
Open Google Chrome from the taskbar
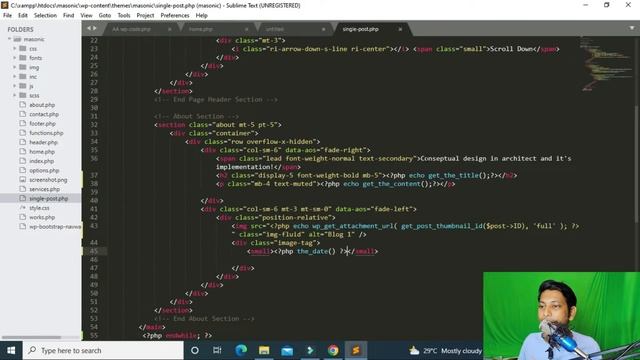333,351
